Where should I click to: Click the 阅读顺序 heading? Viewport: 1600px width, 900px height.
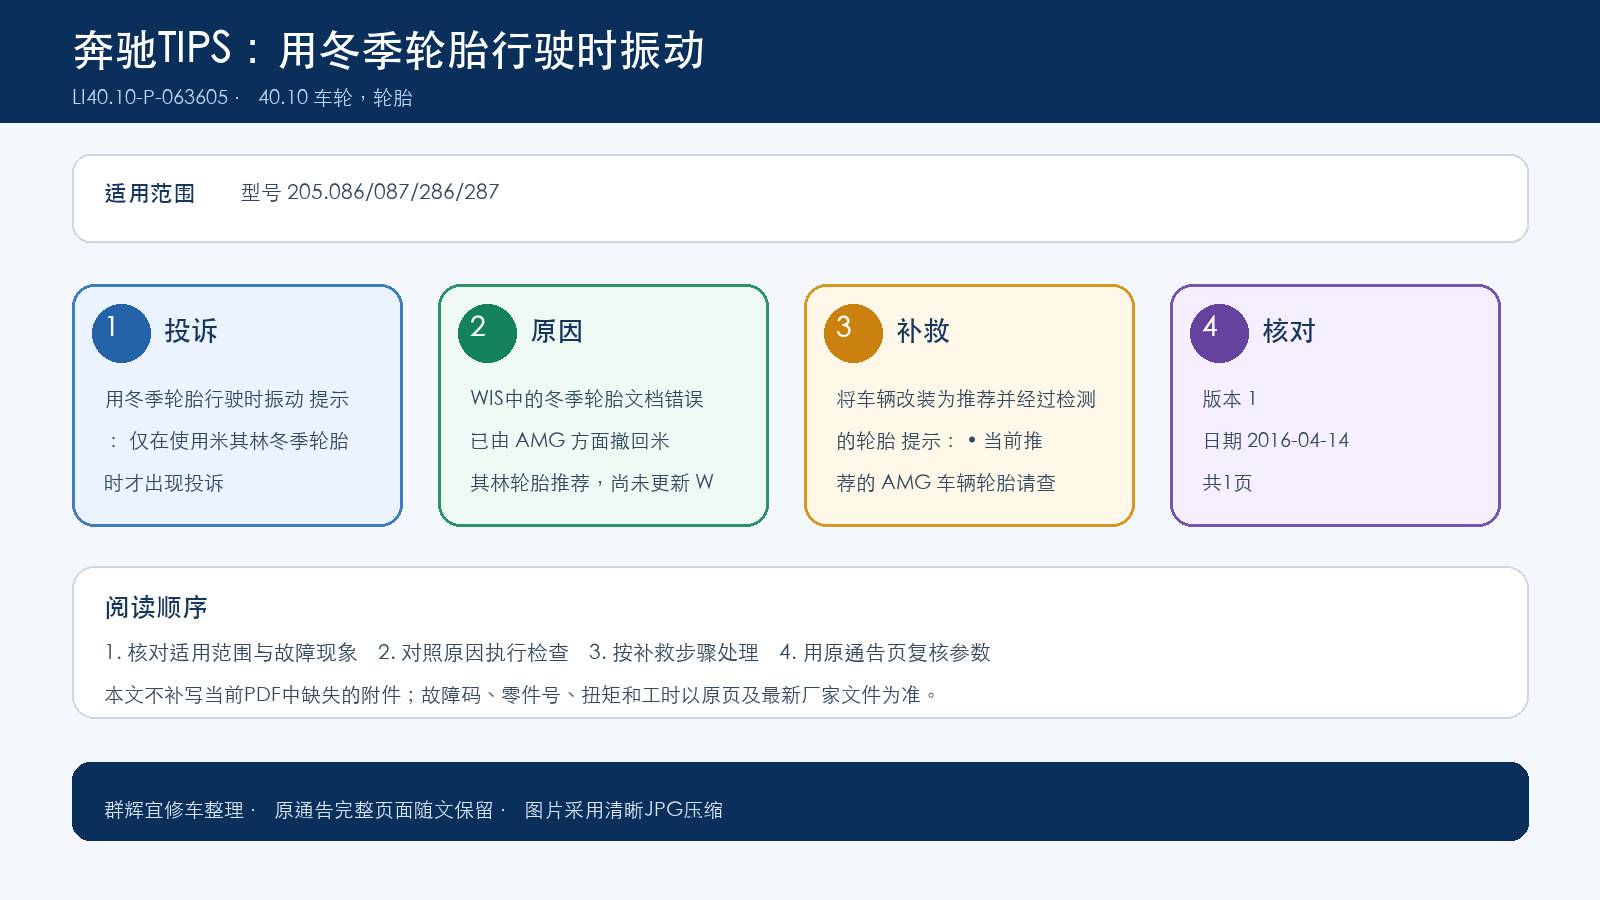point(156,608)
